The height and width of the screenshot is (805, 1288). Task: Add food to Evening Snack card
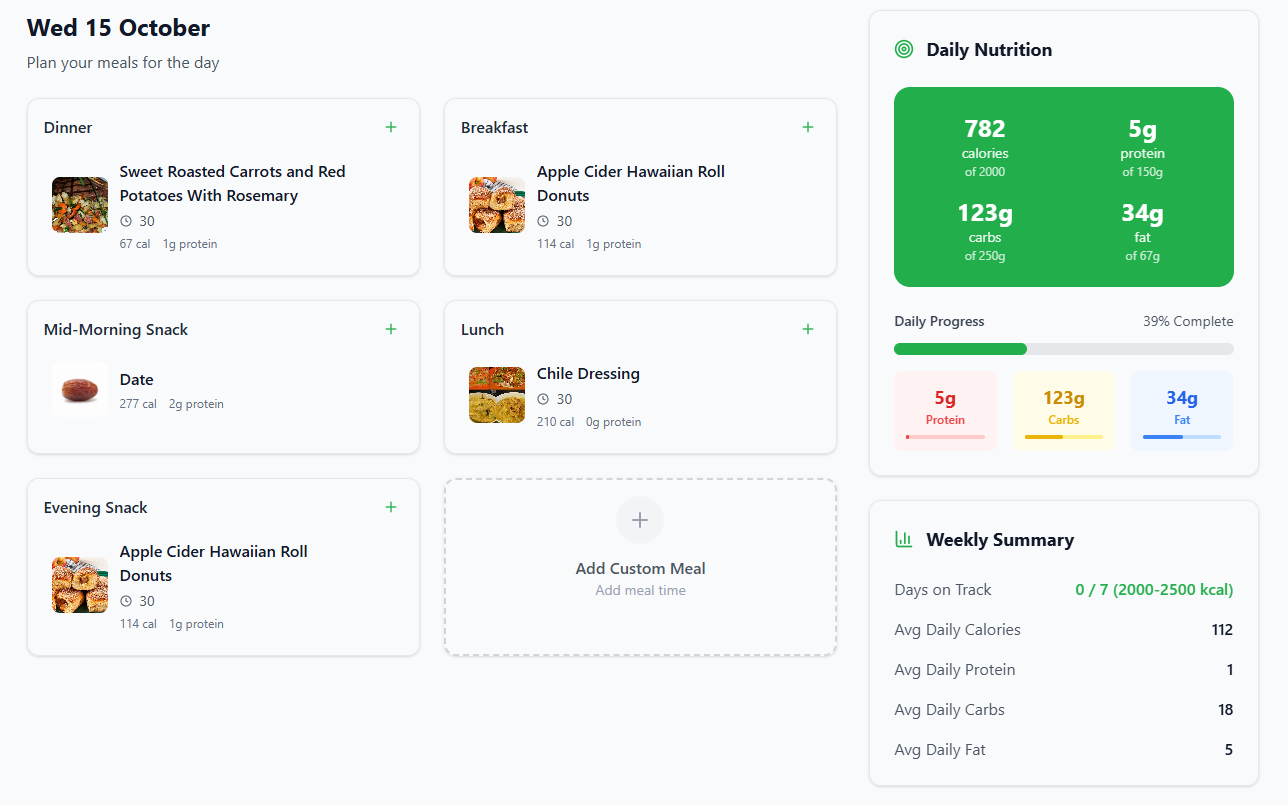tap(391, 507)
